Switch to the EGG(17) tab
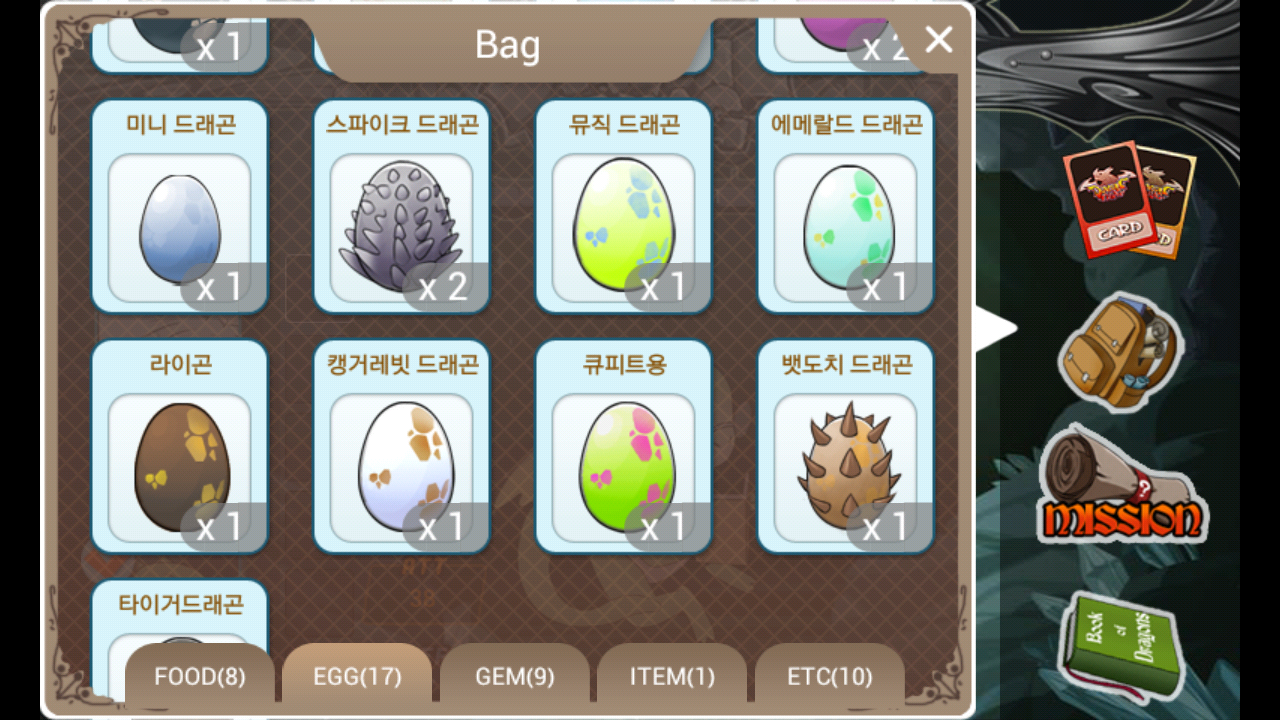Viewport: 1280px width, 720px height. click(x=357, y=677)
